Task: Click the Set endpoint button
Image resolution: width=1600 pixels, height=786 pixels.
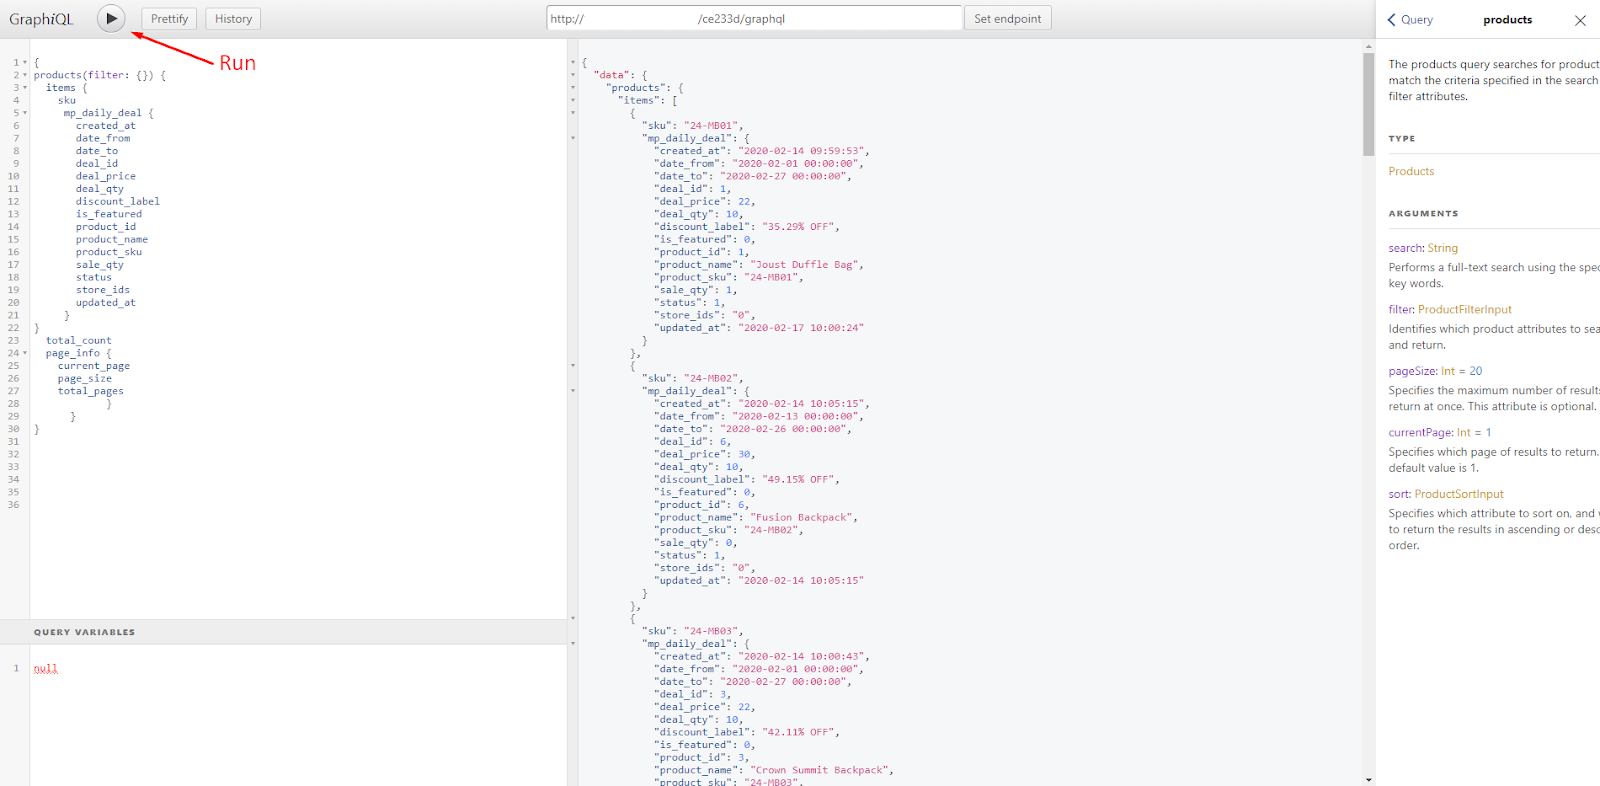Action: coord(1008,19)
